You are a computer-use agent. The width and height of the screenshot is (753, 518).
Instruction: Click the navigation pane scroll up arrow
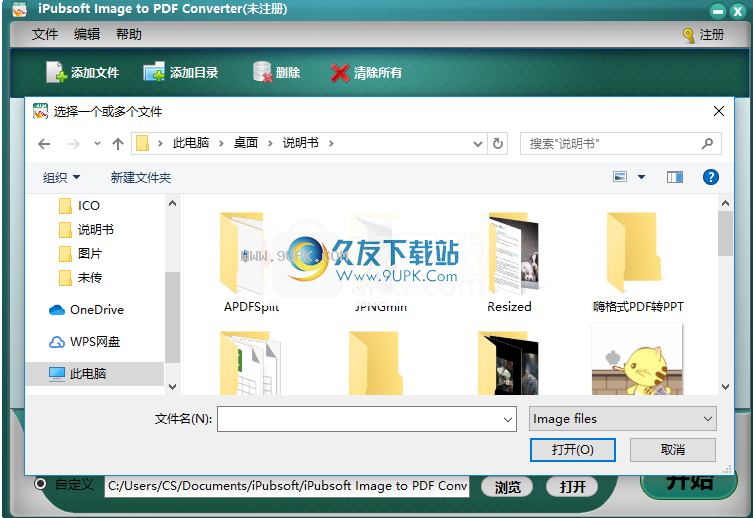172,204
